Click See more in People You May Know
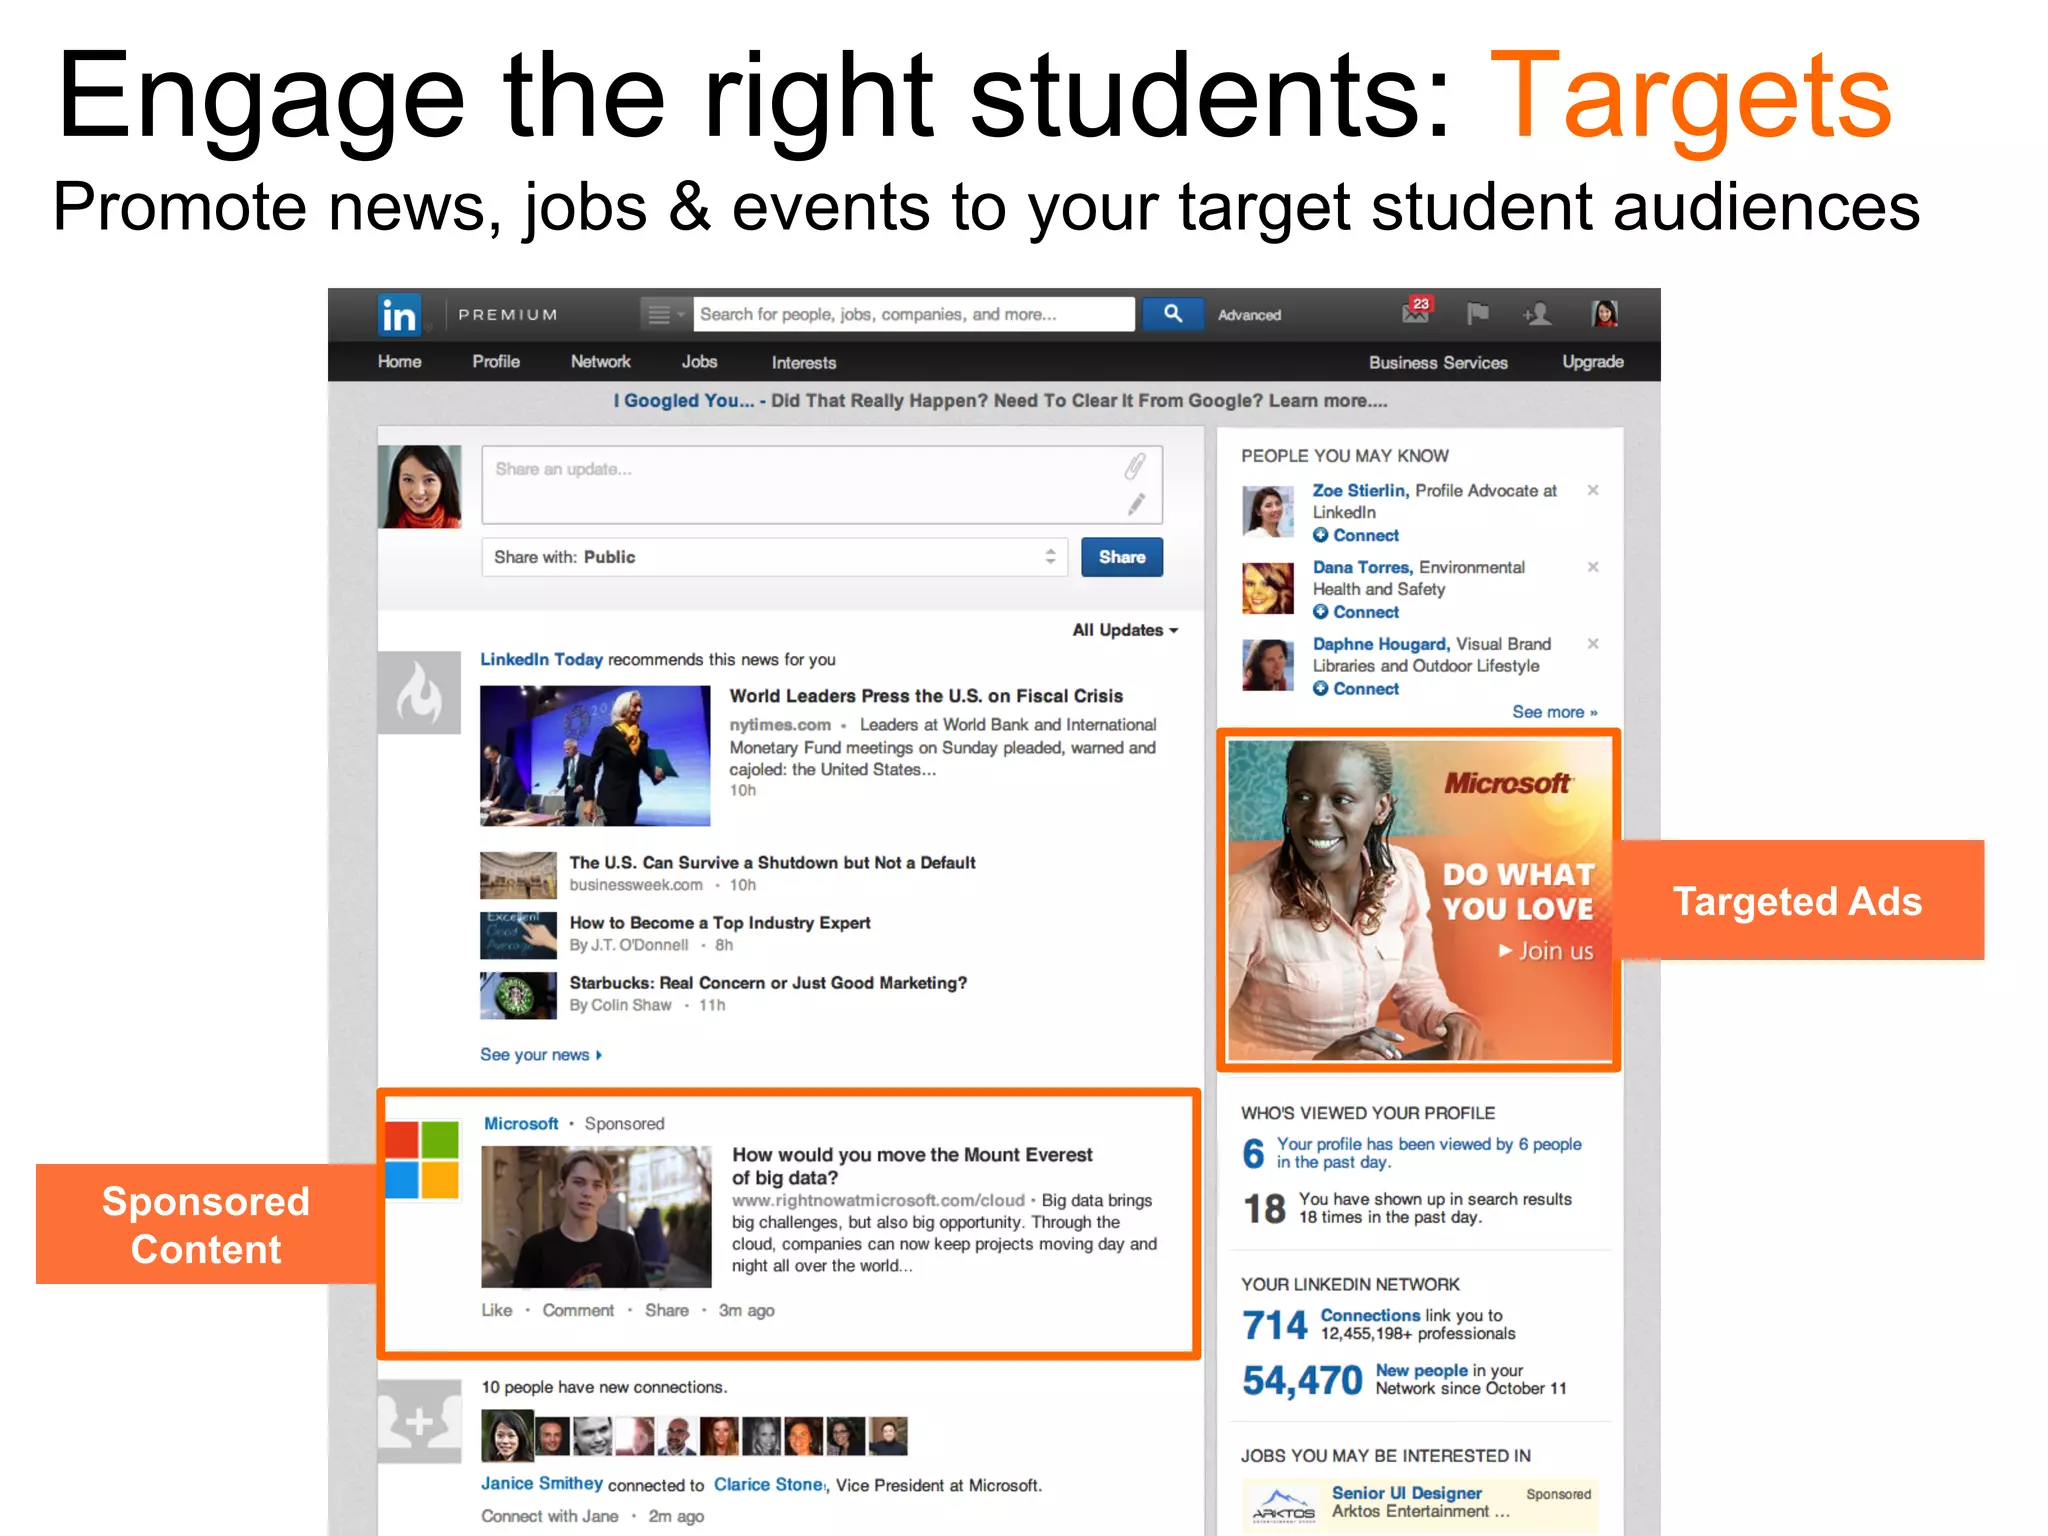 (1554, 712)
